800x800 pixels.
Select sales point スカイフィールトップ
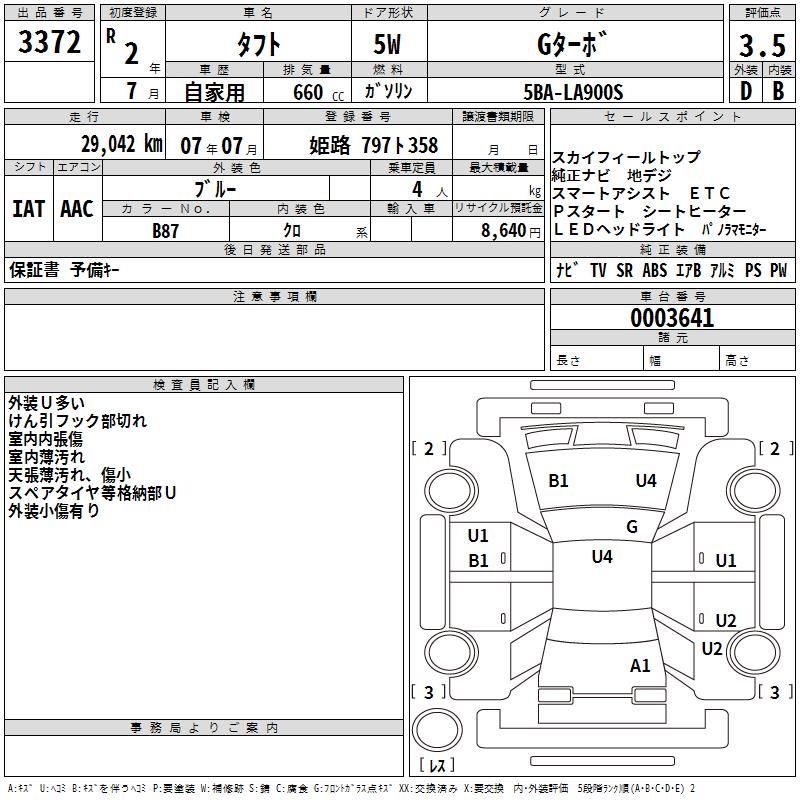(627, 157)
